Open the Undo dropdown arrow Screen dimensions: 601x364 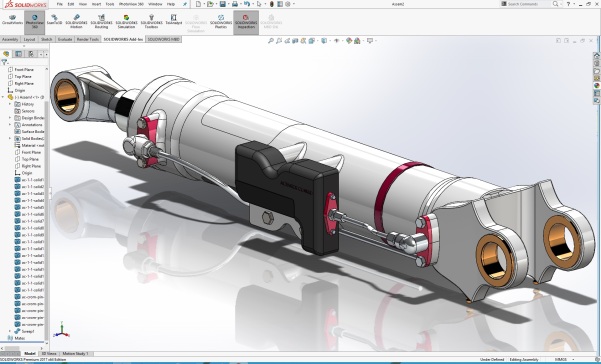252,4
